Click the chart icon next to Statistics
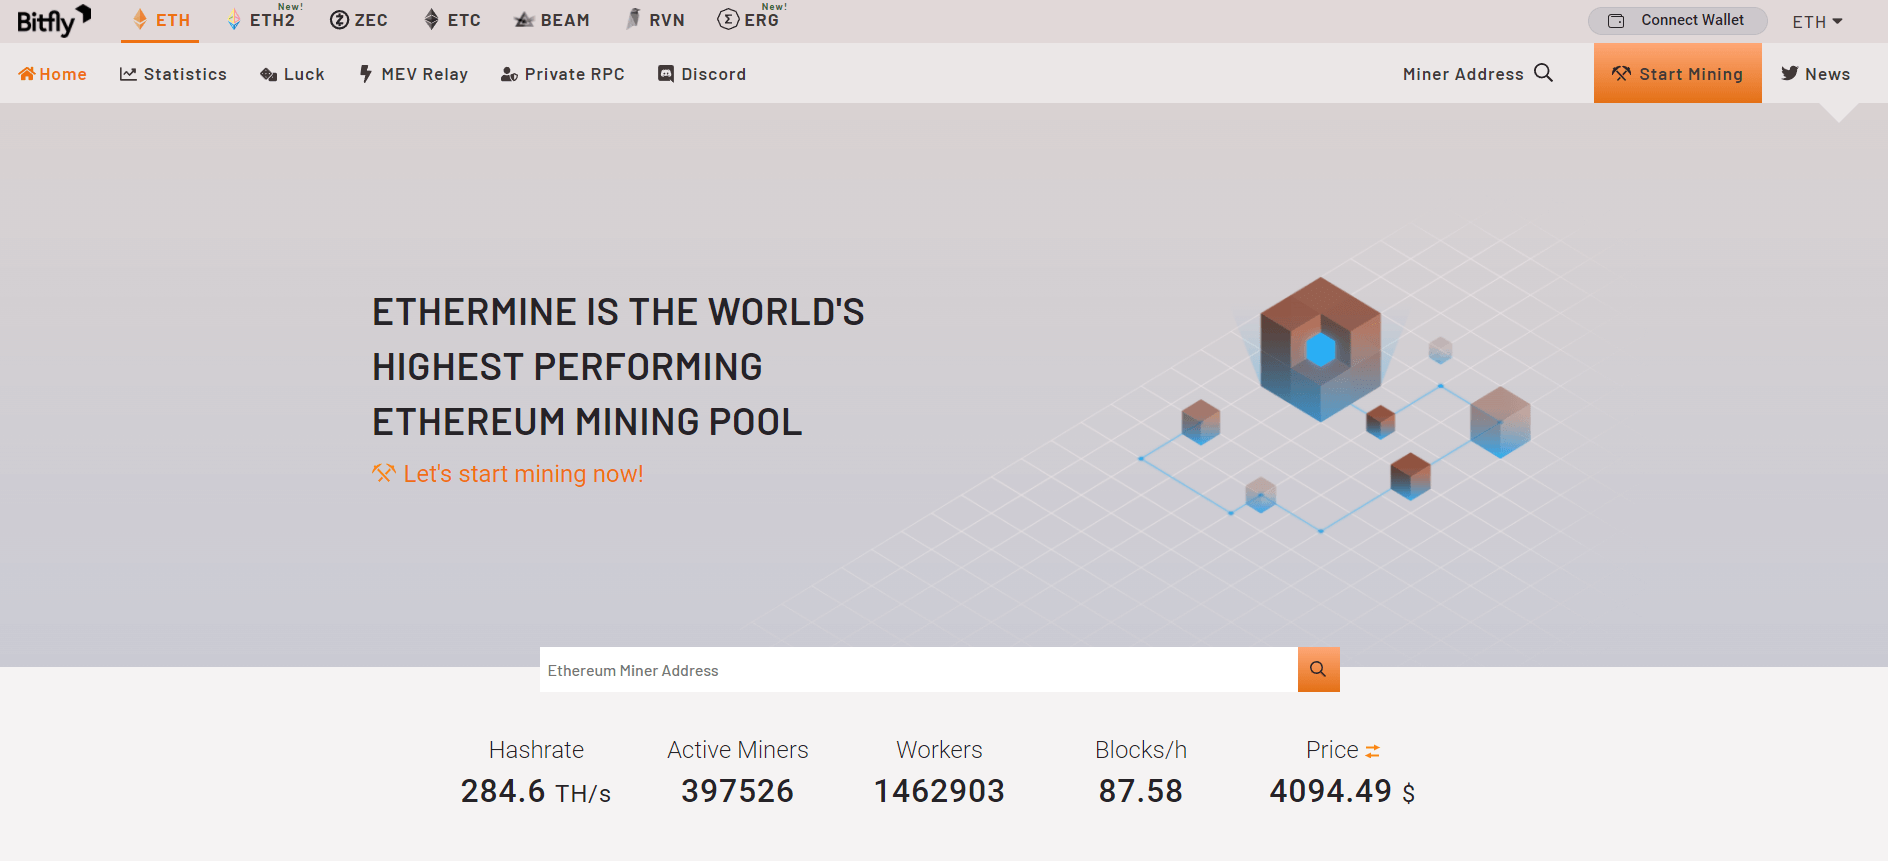Screen dimensions: 1888x861 128,74
